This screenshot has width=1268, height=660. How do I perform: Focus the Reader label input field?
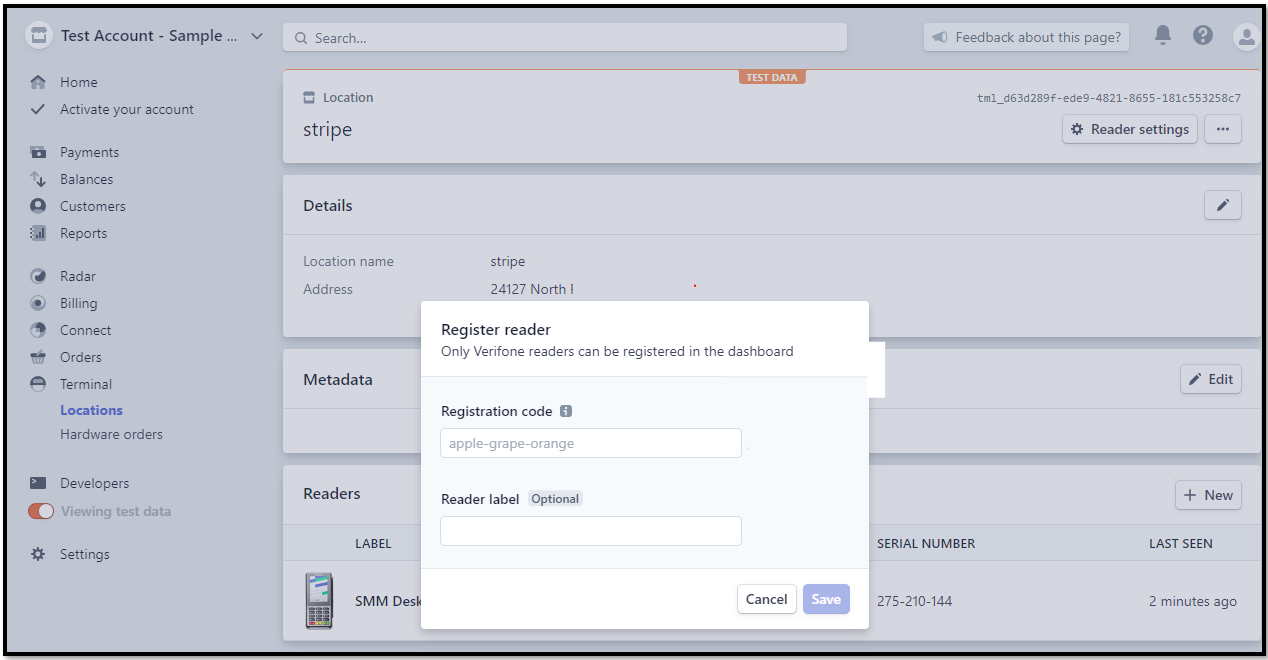(x=591, y=531)
